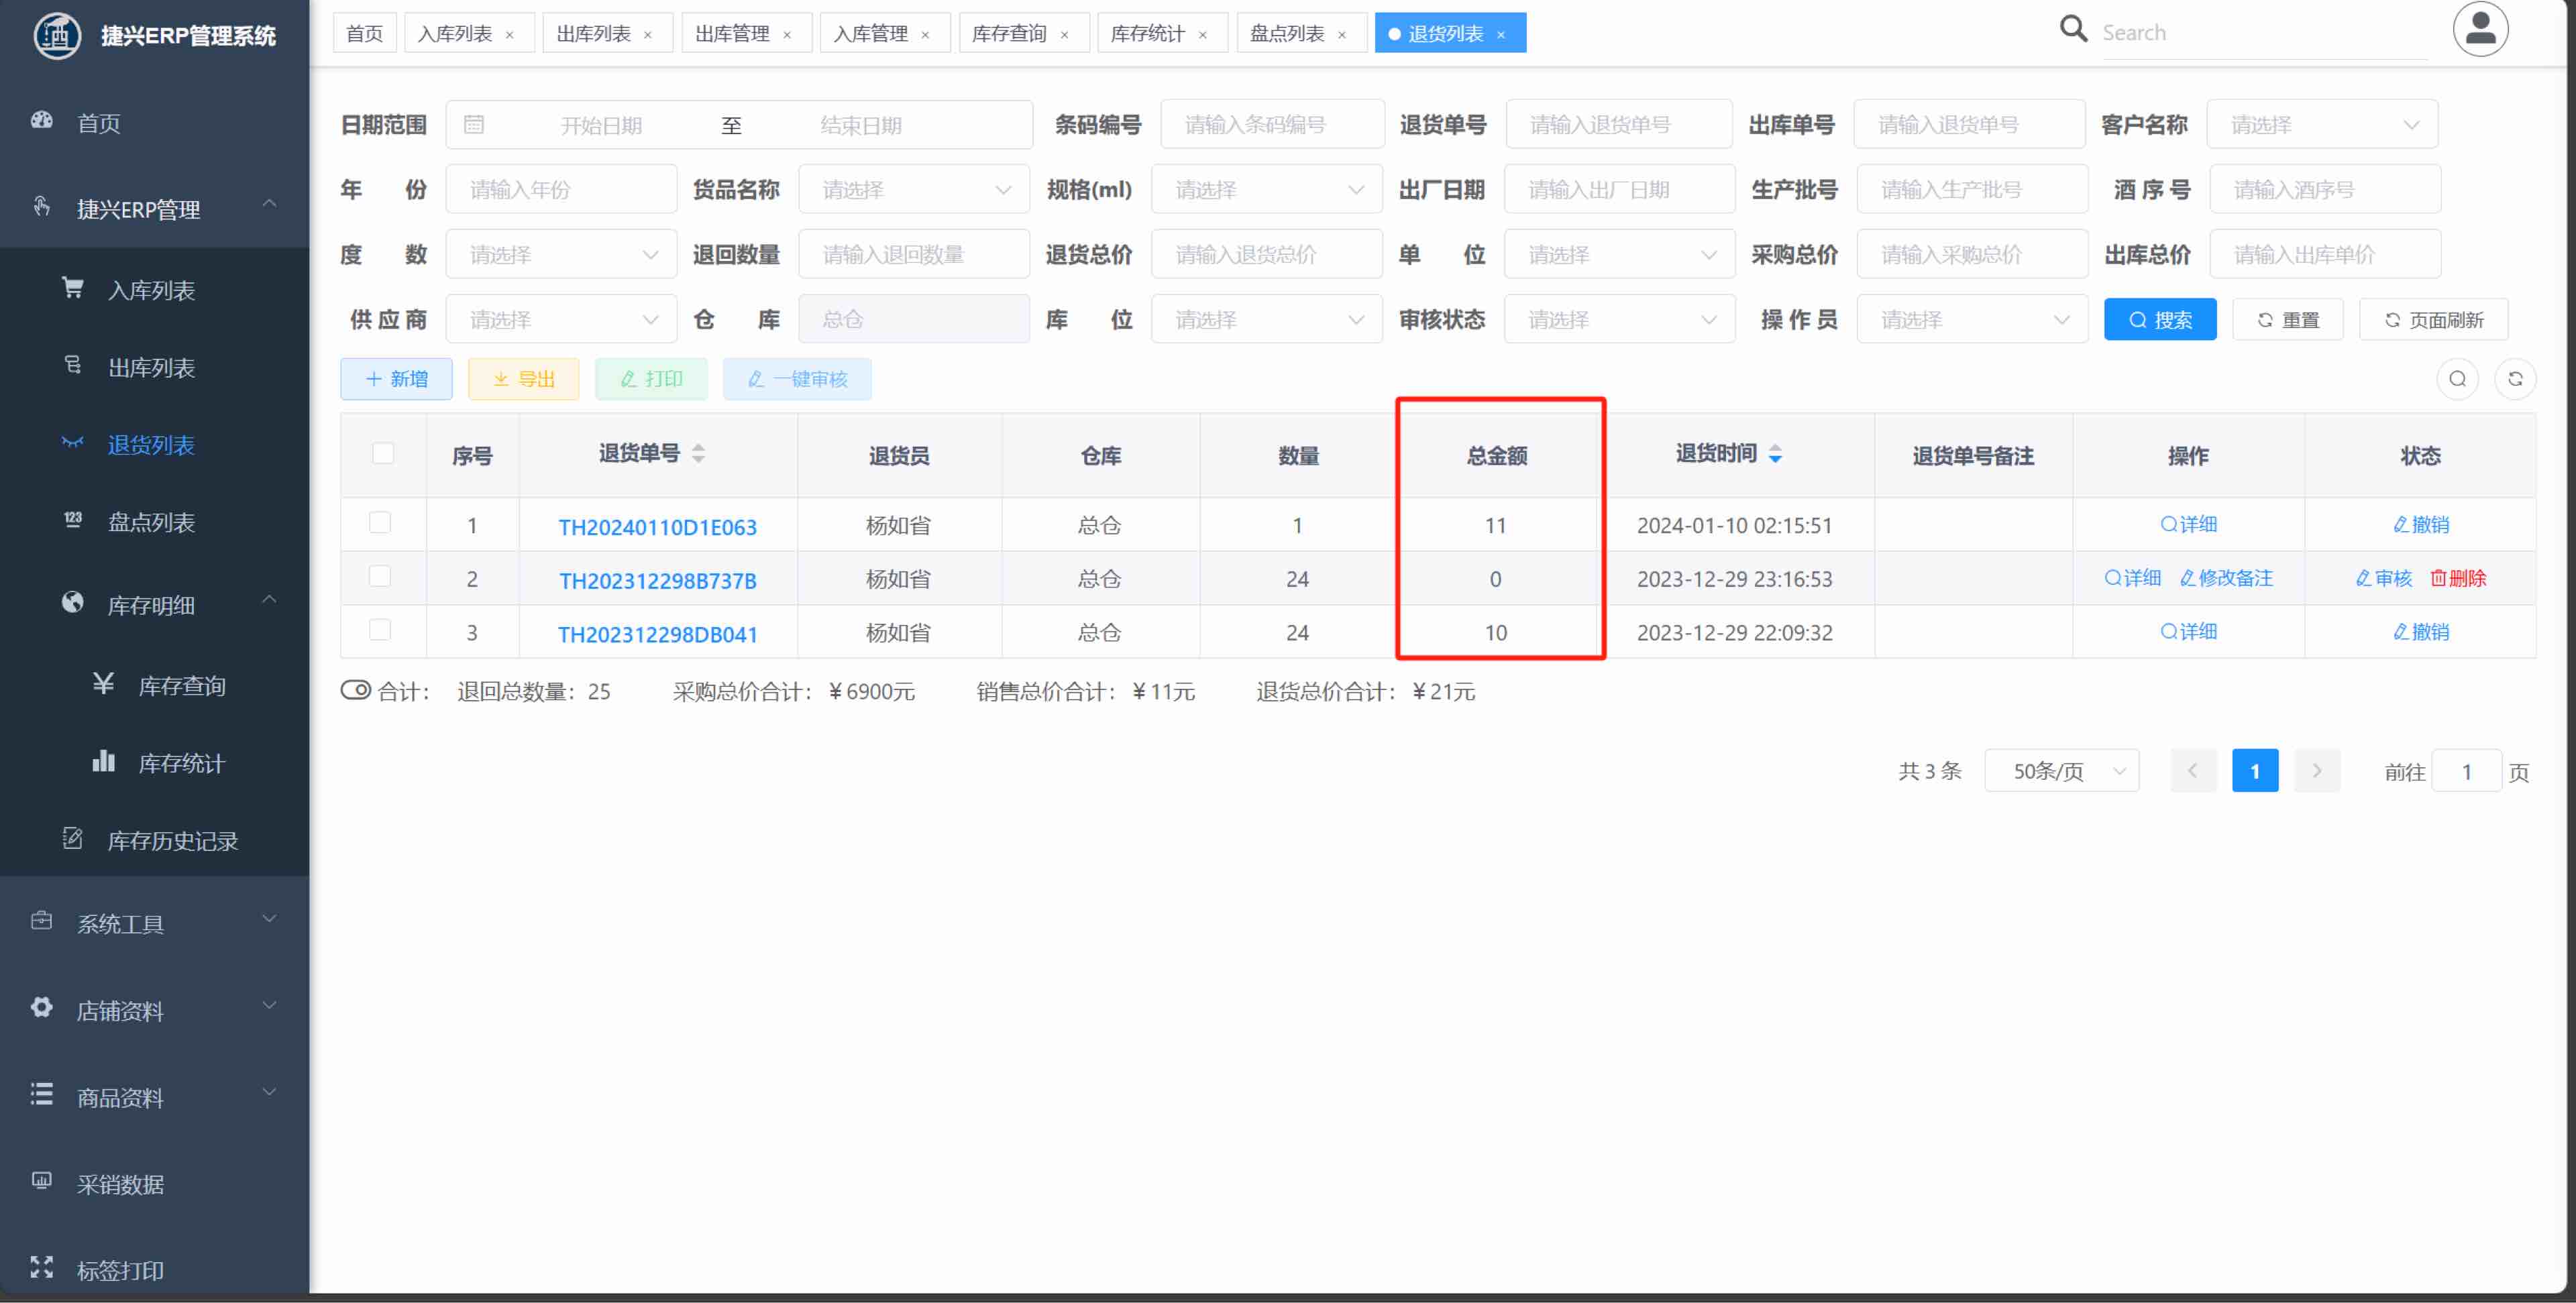Click 审核 for order TH202312298B737B
The height and width of the screenshot is (1303, 2576).
2384,578
